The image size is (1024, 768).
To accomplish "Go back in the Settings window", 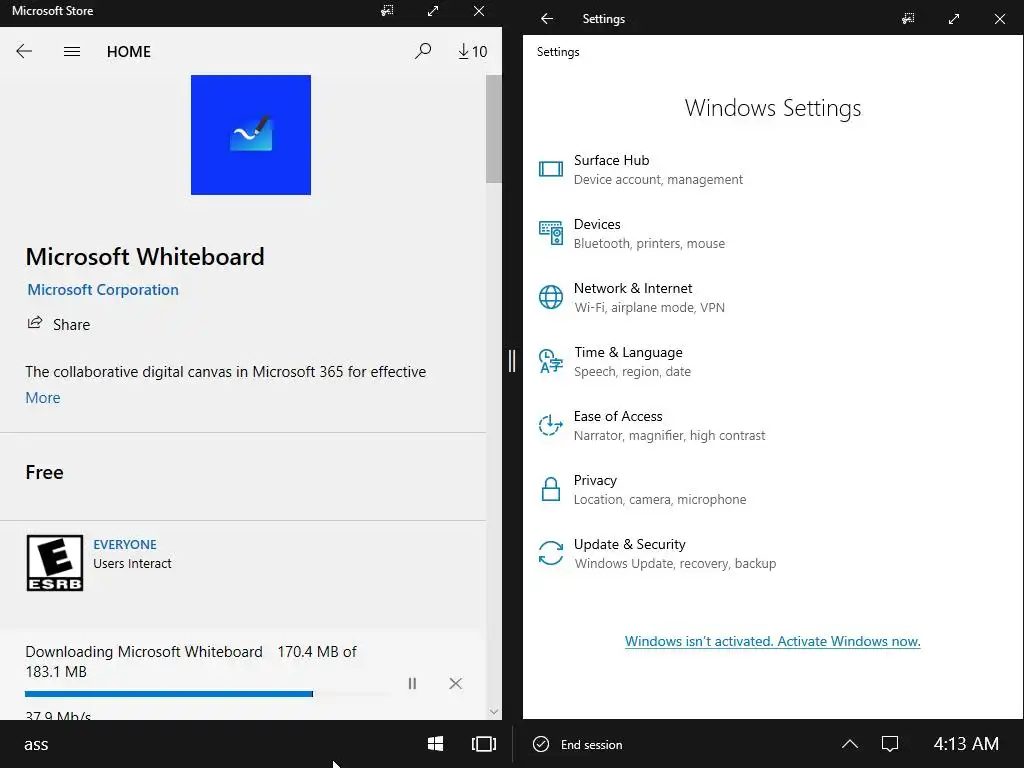I will coord(547,19).
